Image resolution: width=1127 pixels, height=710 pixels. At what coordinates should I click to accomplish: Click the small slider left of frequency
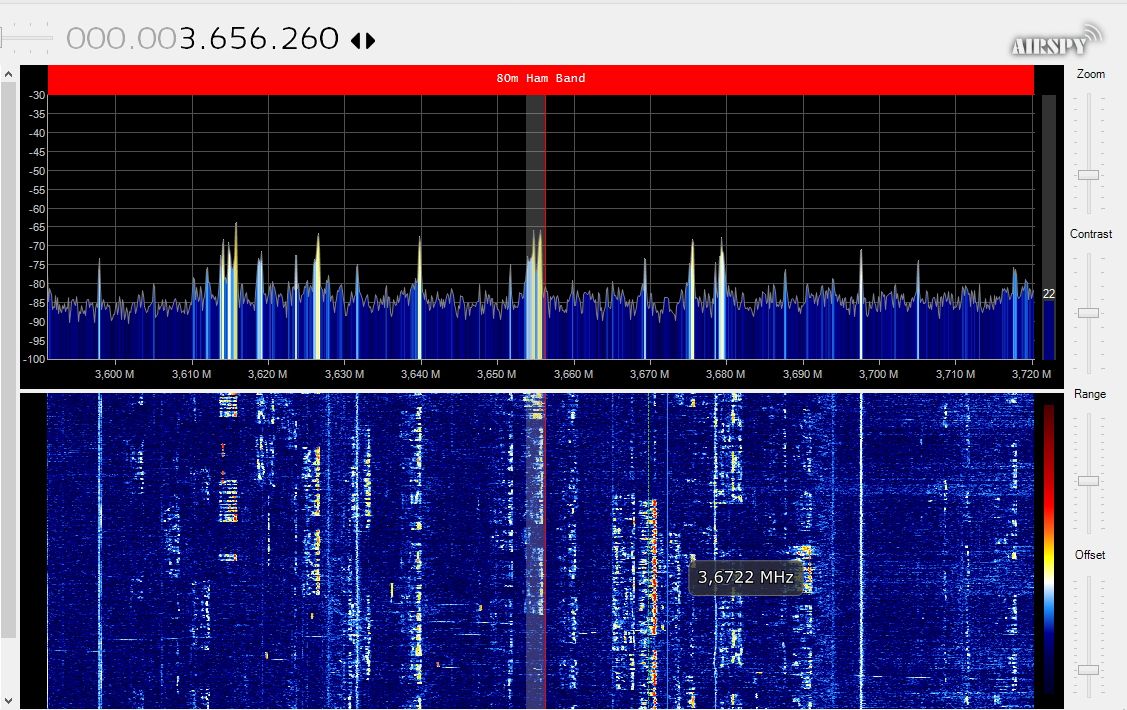(26, 37)
